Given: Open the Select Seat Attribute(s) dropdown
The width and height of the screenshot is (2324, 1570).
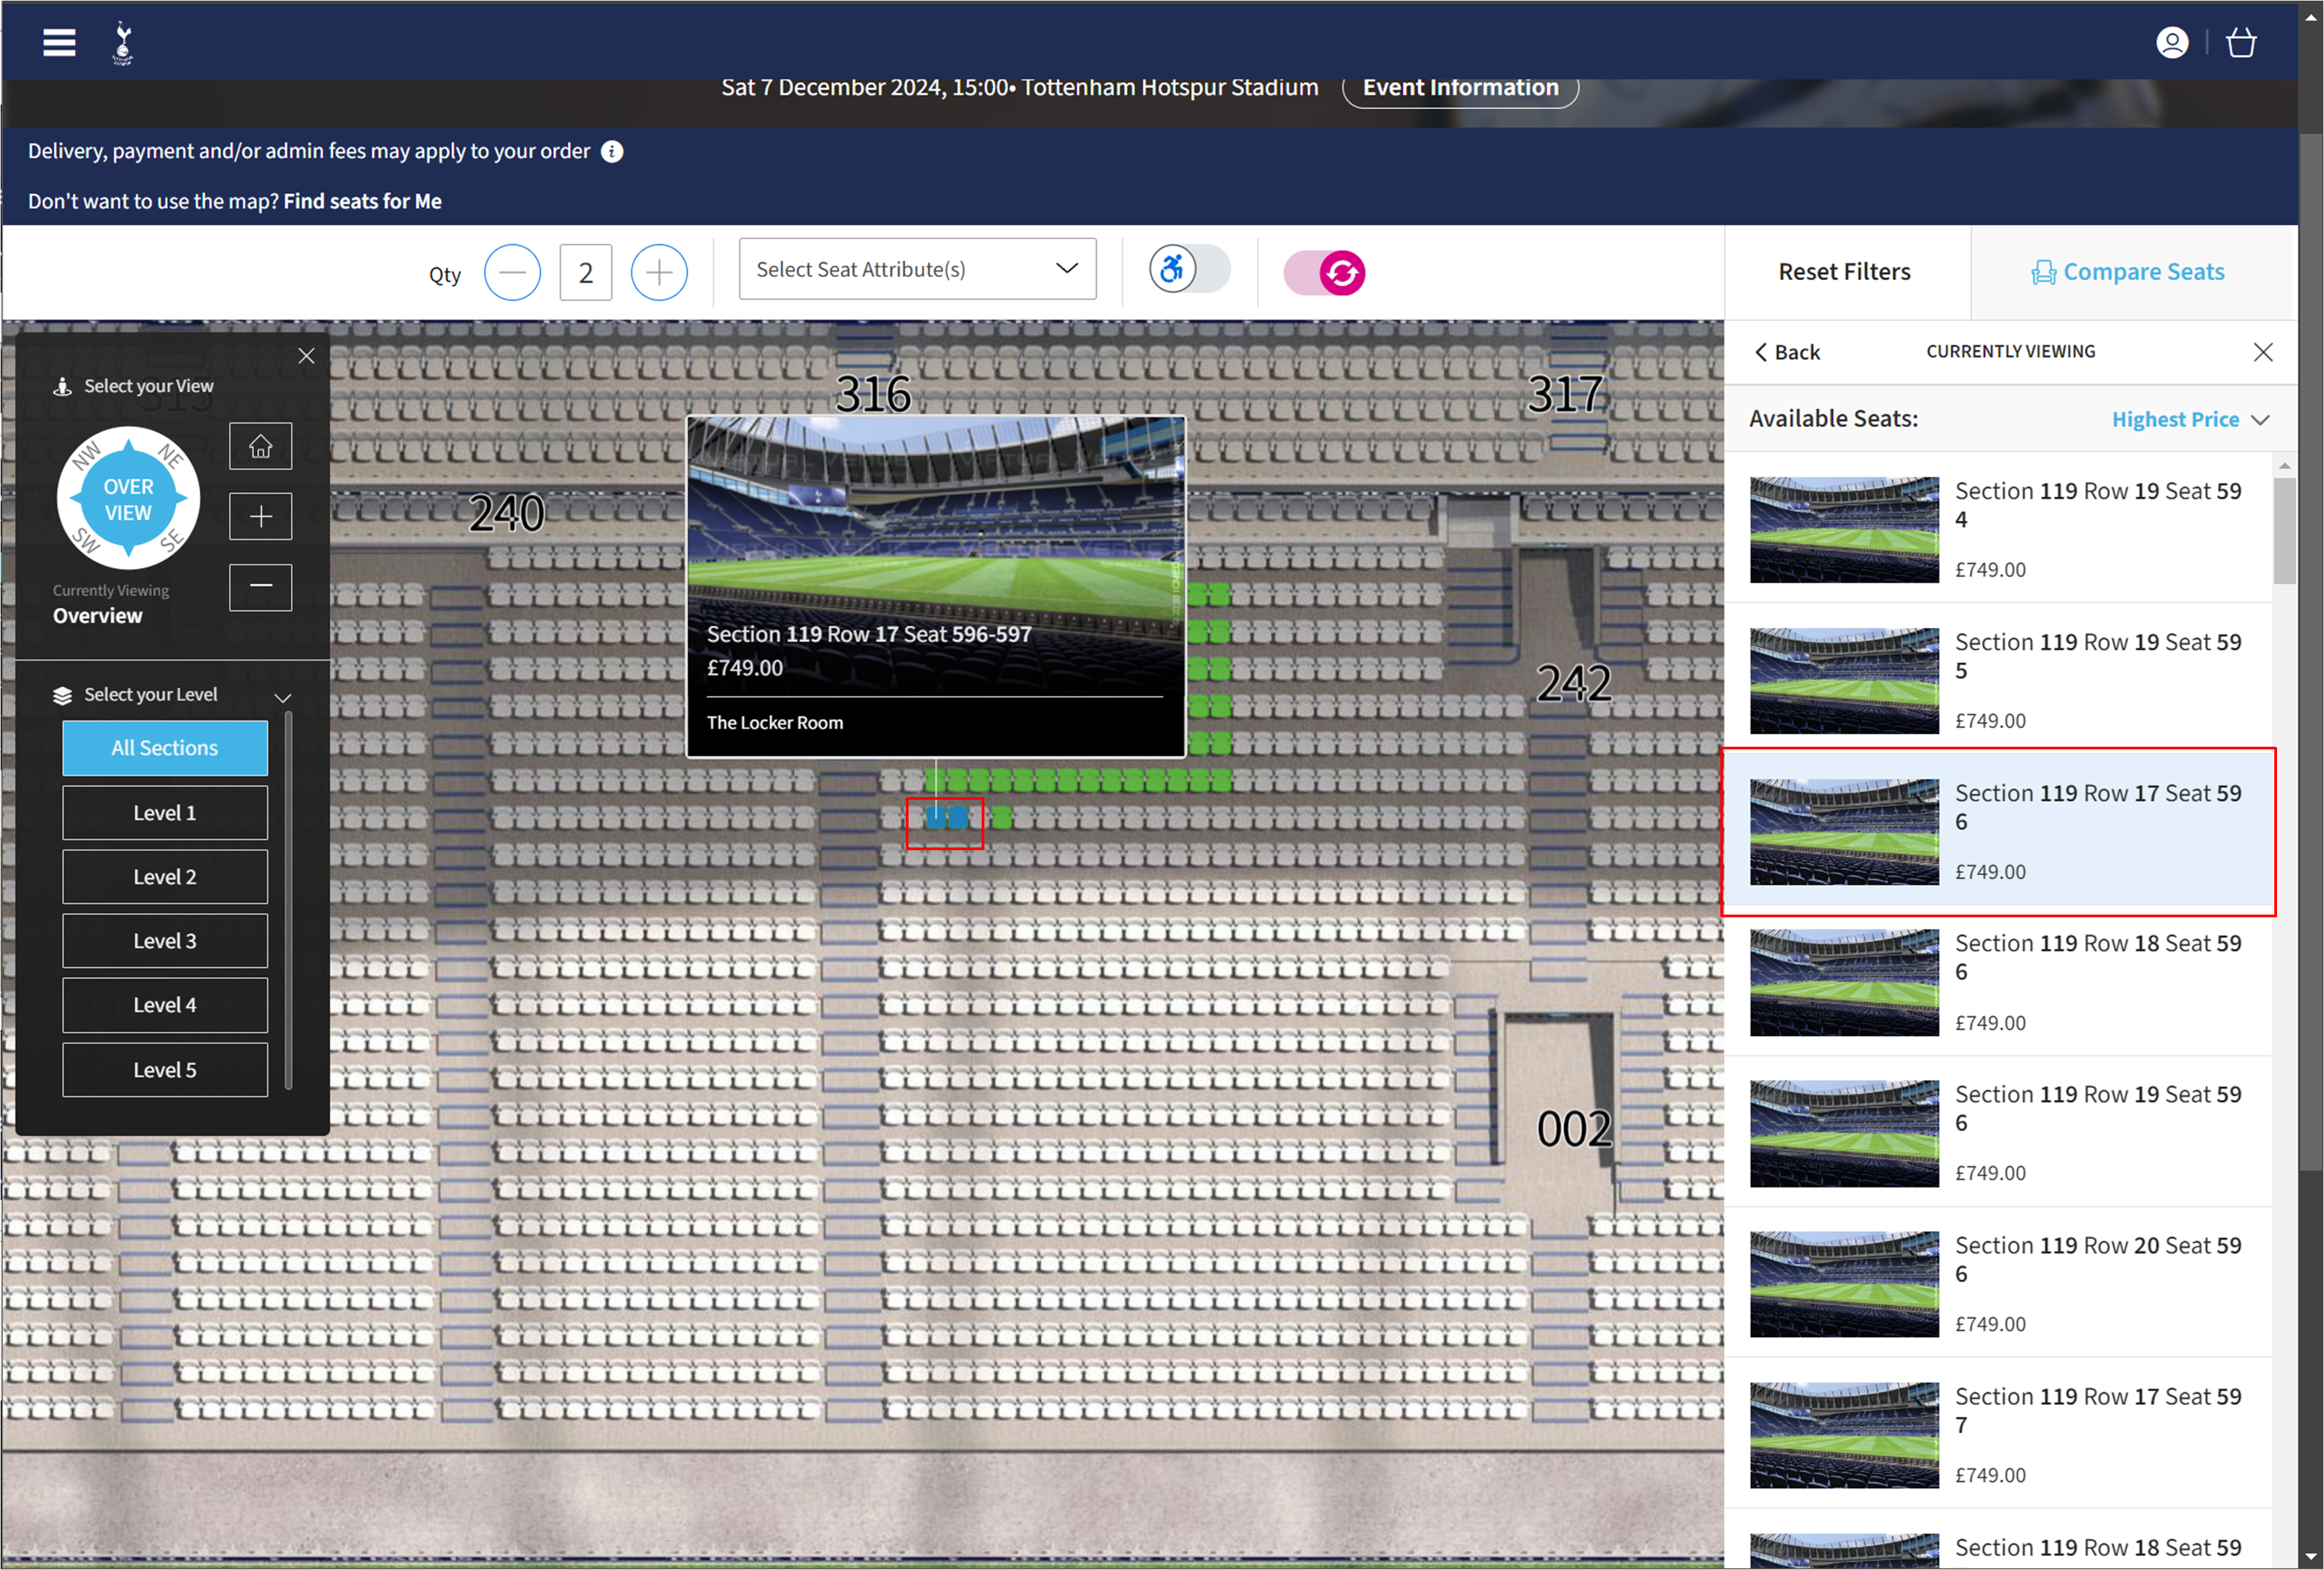Looking at the screenshot, I should click(x=916, y=269).
